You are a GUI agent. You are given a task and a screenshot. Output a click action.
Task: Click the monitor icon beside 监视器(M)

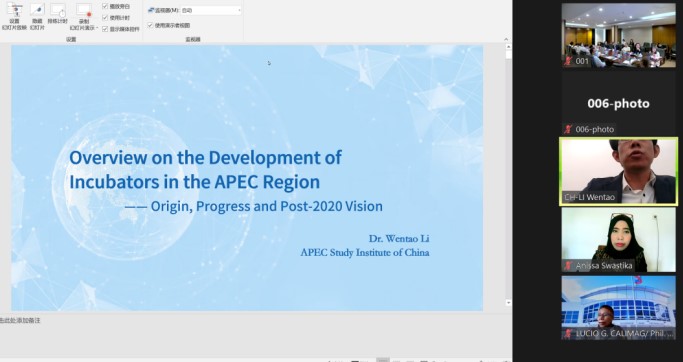tap(151, 10)
